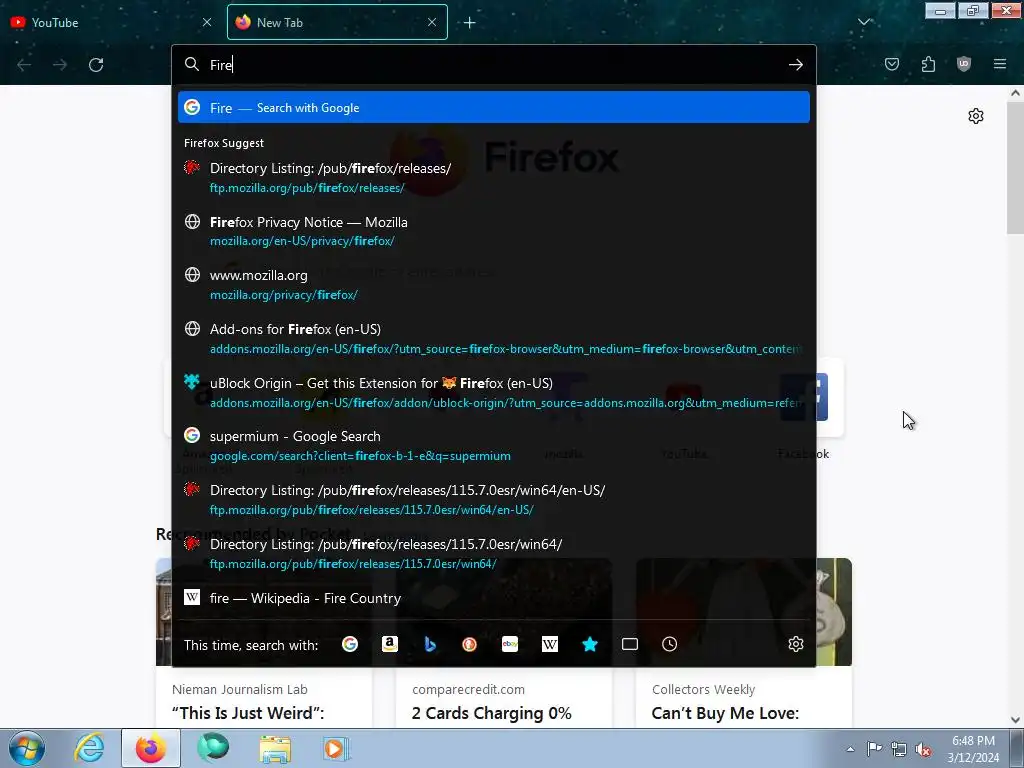Open the Firefox hamburger menu
Screen dimensions: 1024x768
pos(1000,64)
